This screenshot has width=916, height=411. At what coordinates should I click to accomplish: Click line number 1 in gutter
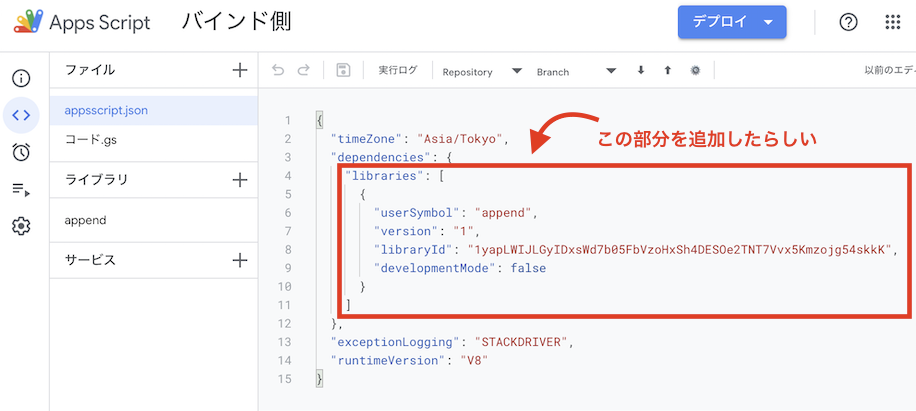[287, 121]
